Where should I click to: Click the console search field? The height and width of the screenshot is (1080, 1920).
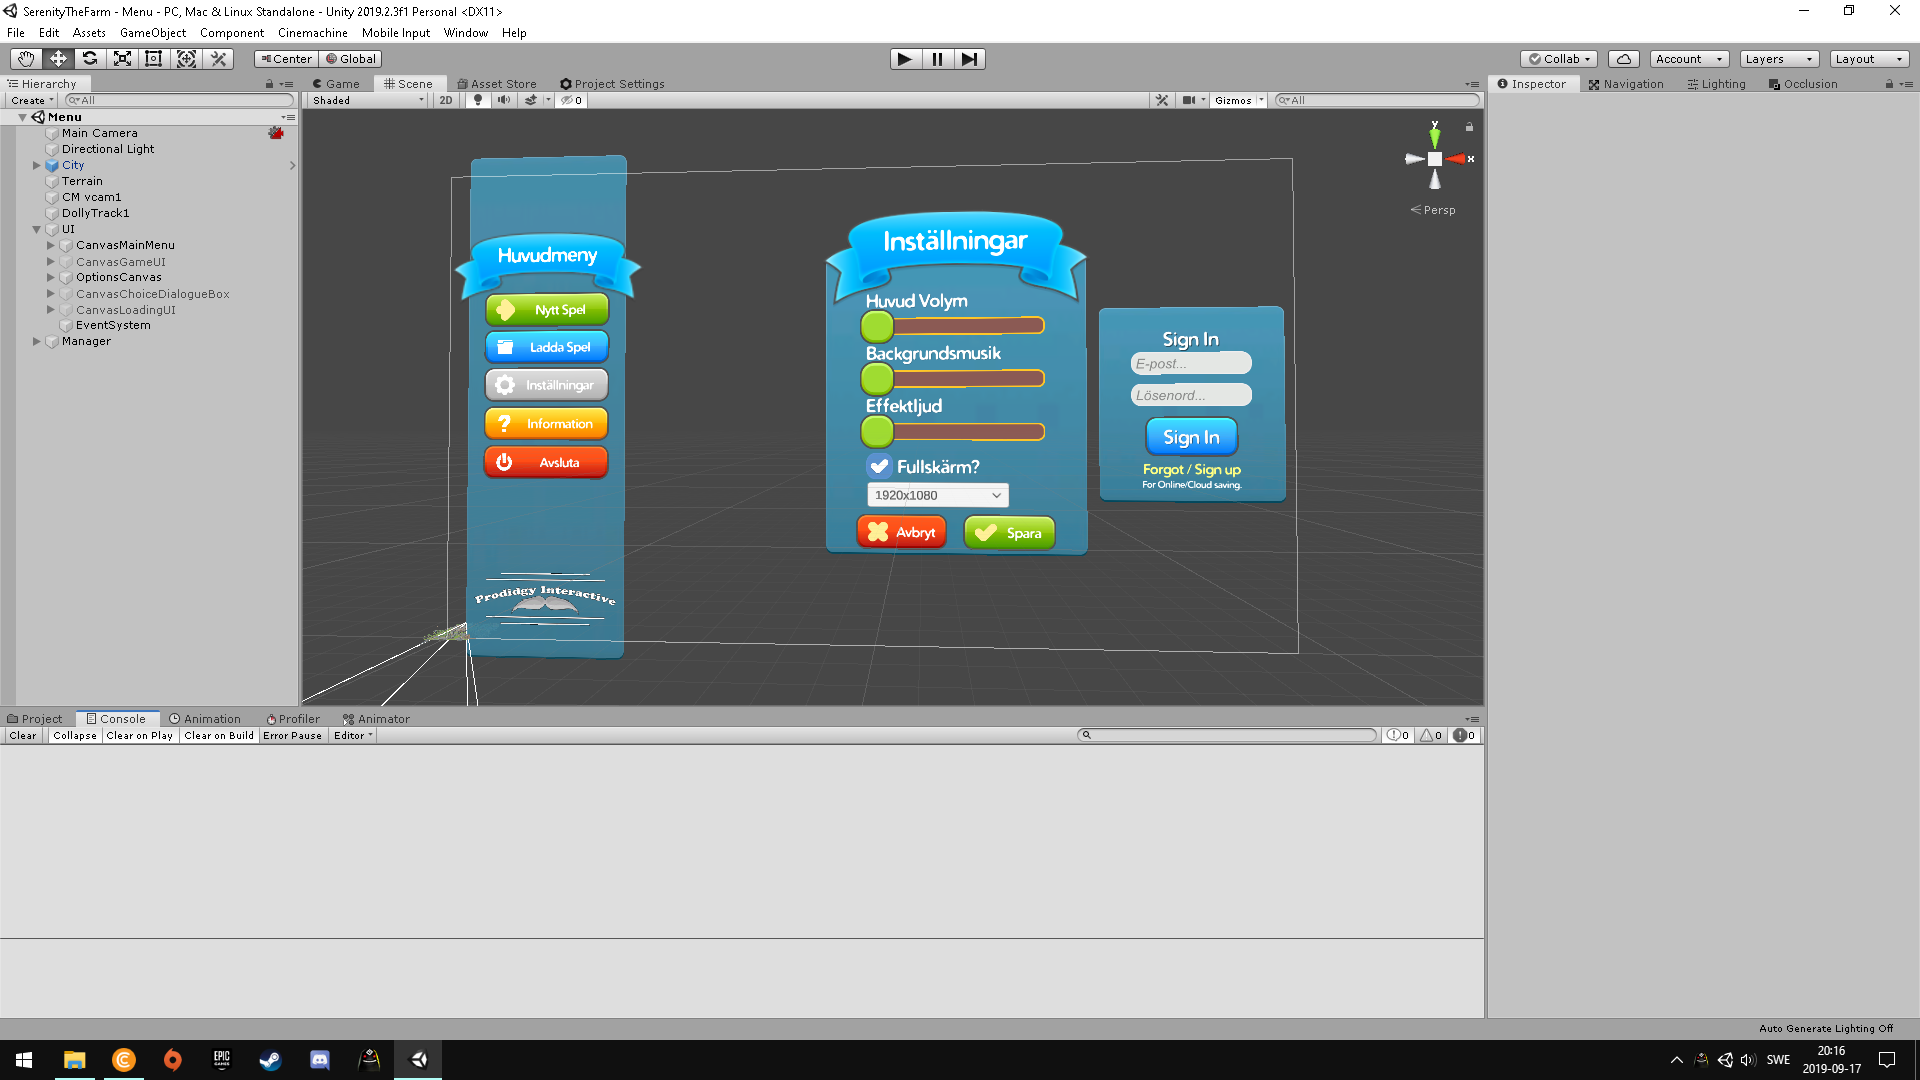(1227, 736)
